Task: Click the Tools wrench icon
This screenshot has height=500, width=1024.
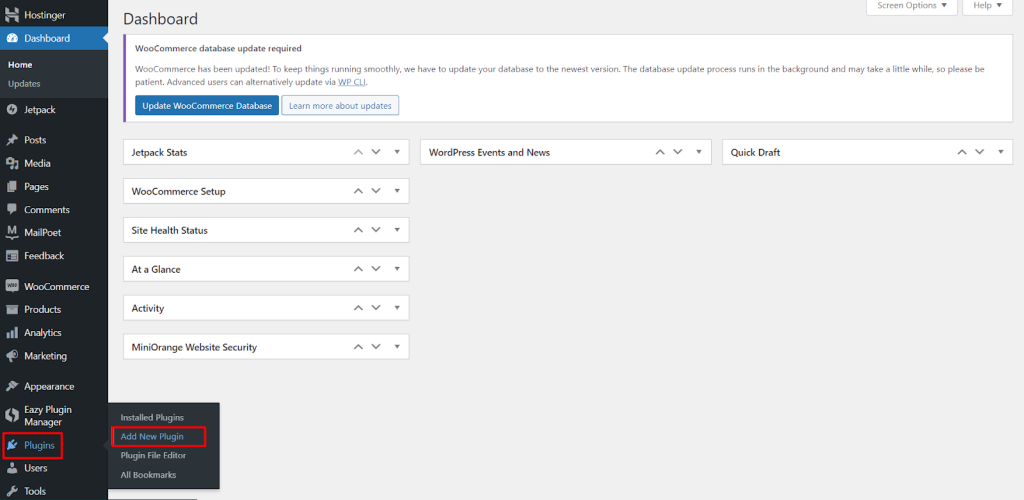Action: [12, 492]
